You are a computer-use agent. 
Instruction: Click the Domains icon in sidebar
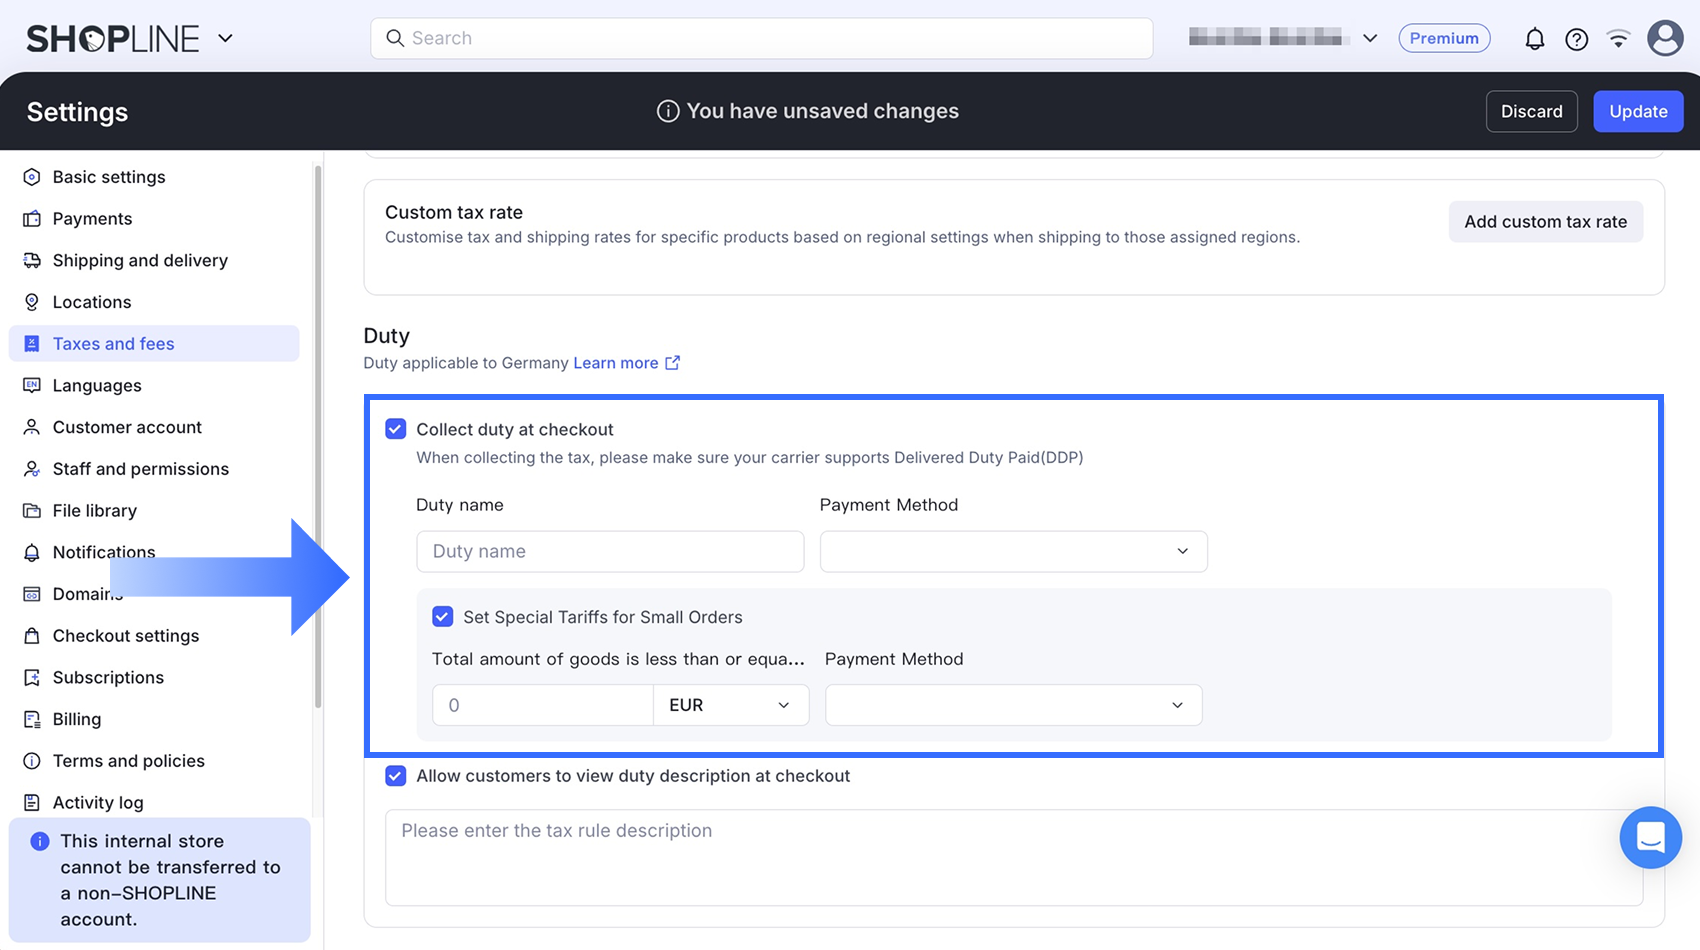click(x=32, y=594)
